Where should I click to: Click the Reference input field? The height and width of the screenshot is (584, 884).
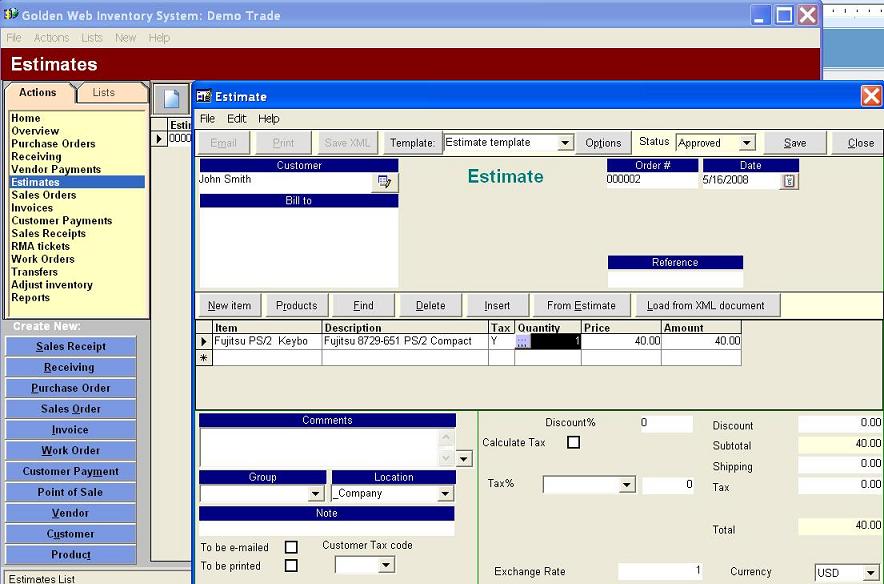[675, 280]
